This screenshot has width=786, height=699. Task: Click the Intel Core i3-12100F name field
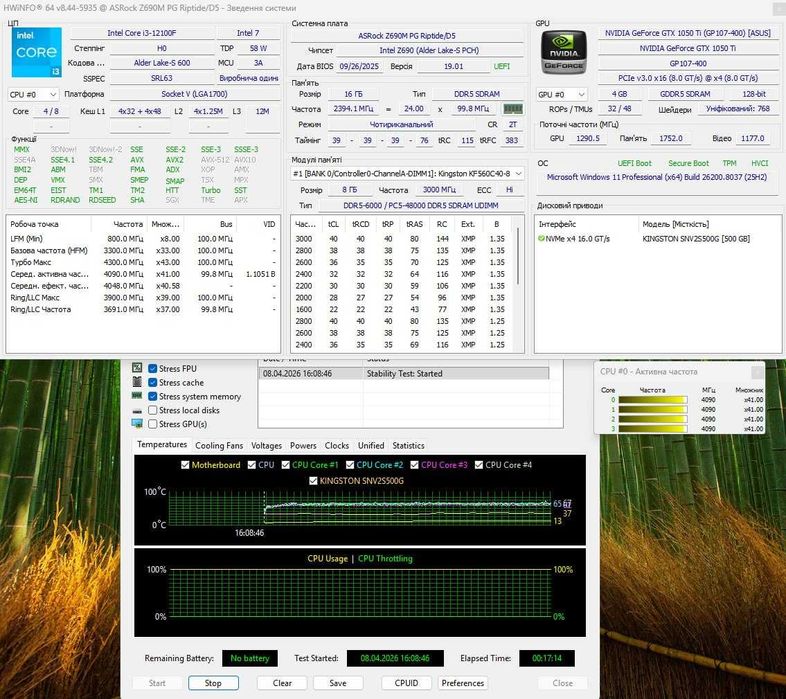pyautogui.click(x=141, y=33)
